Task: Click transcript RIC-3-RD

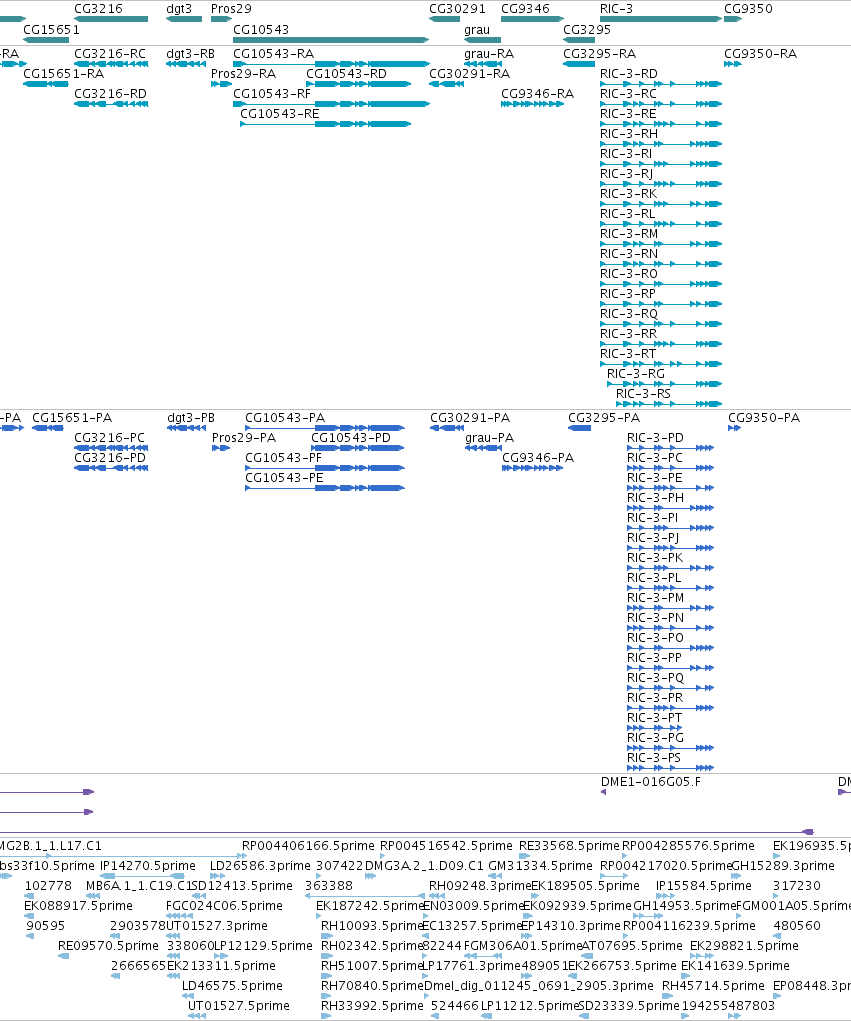Action: click(629, 74)
